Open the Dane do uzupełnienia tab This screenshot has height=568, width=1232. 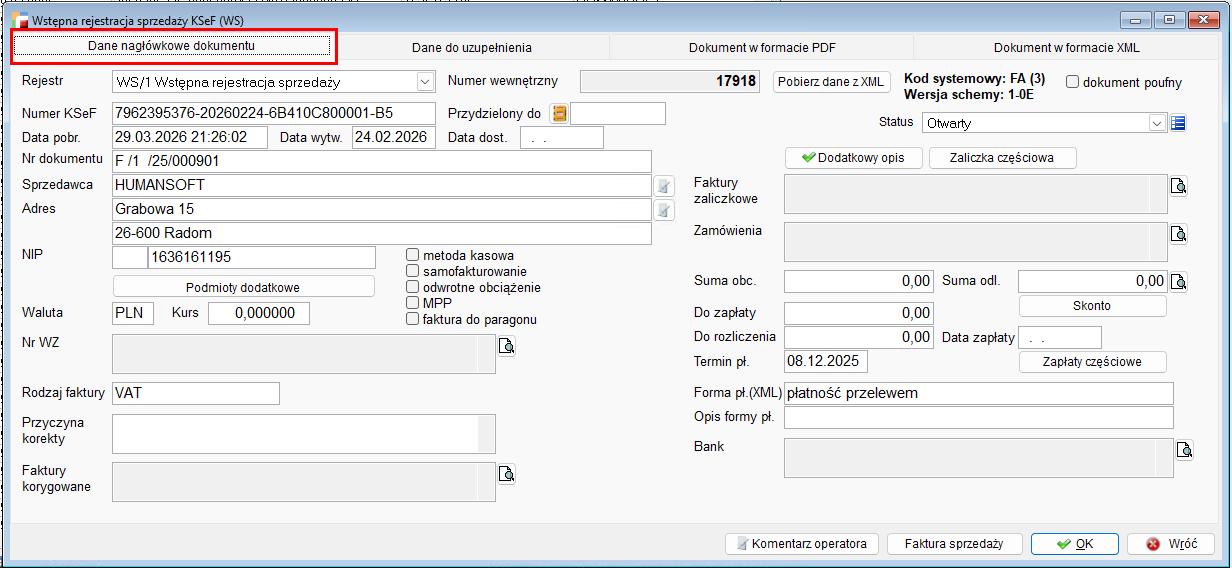pyautogui.click(x=472, y=47)
